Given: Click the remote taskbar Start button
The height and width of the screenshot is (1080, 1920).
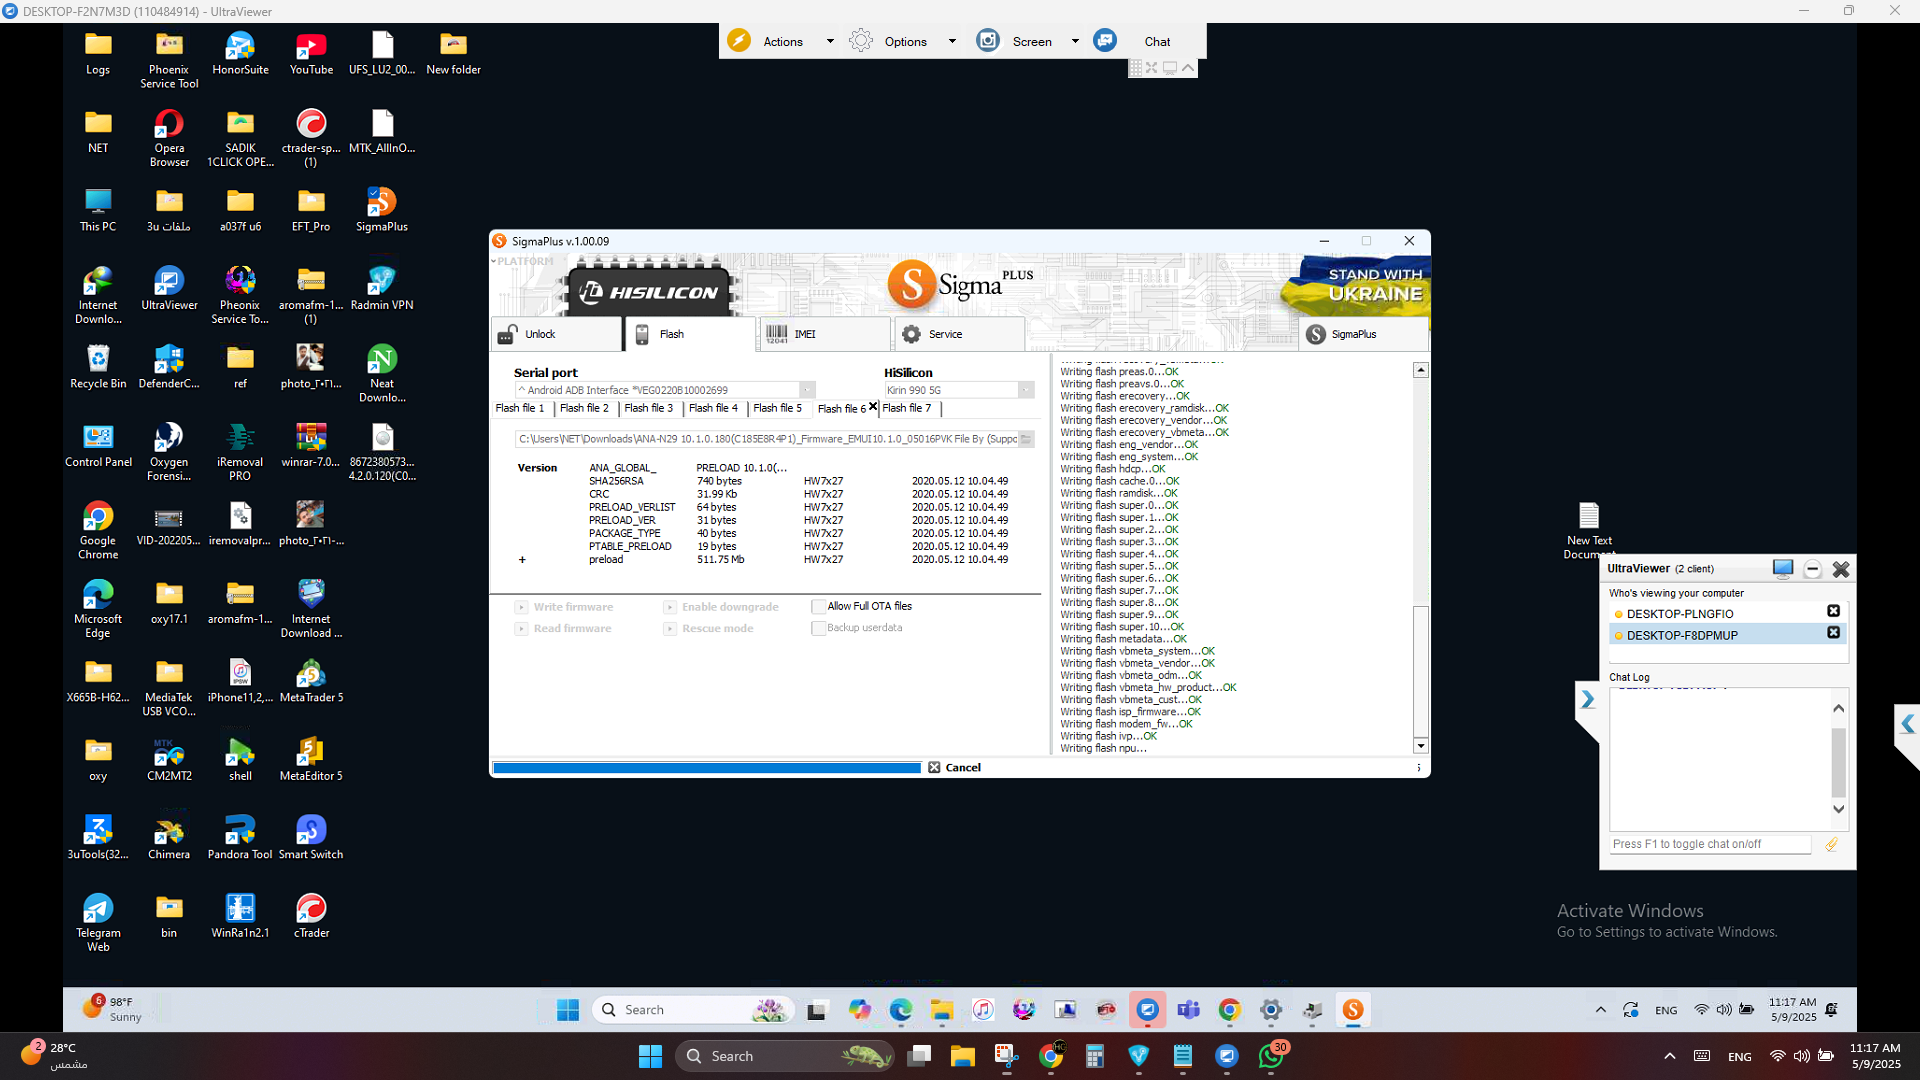Looking at the screenshot, I should pos(568,1010).
